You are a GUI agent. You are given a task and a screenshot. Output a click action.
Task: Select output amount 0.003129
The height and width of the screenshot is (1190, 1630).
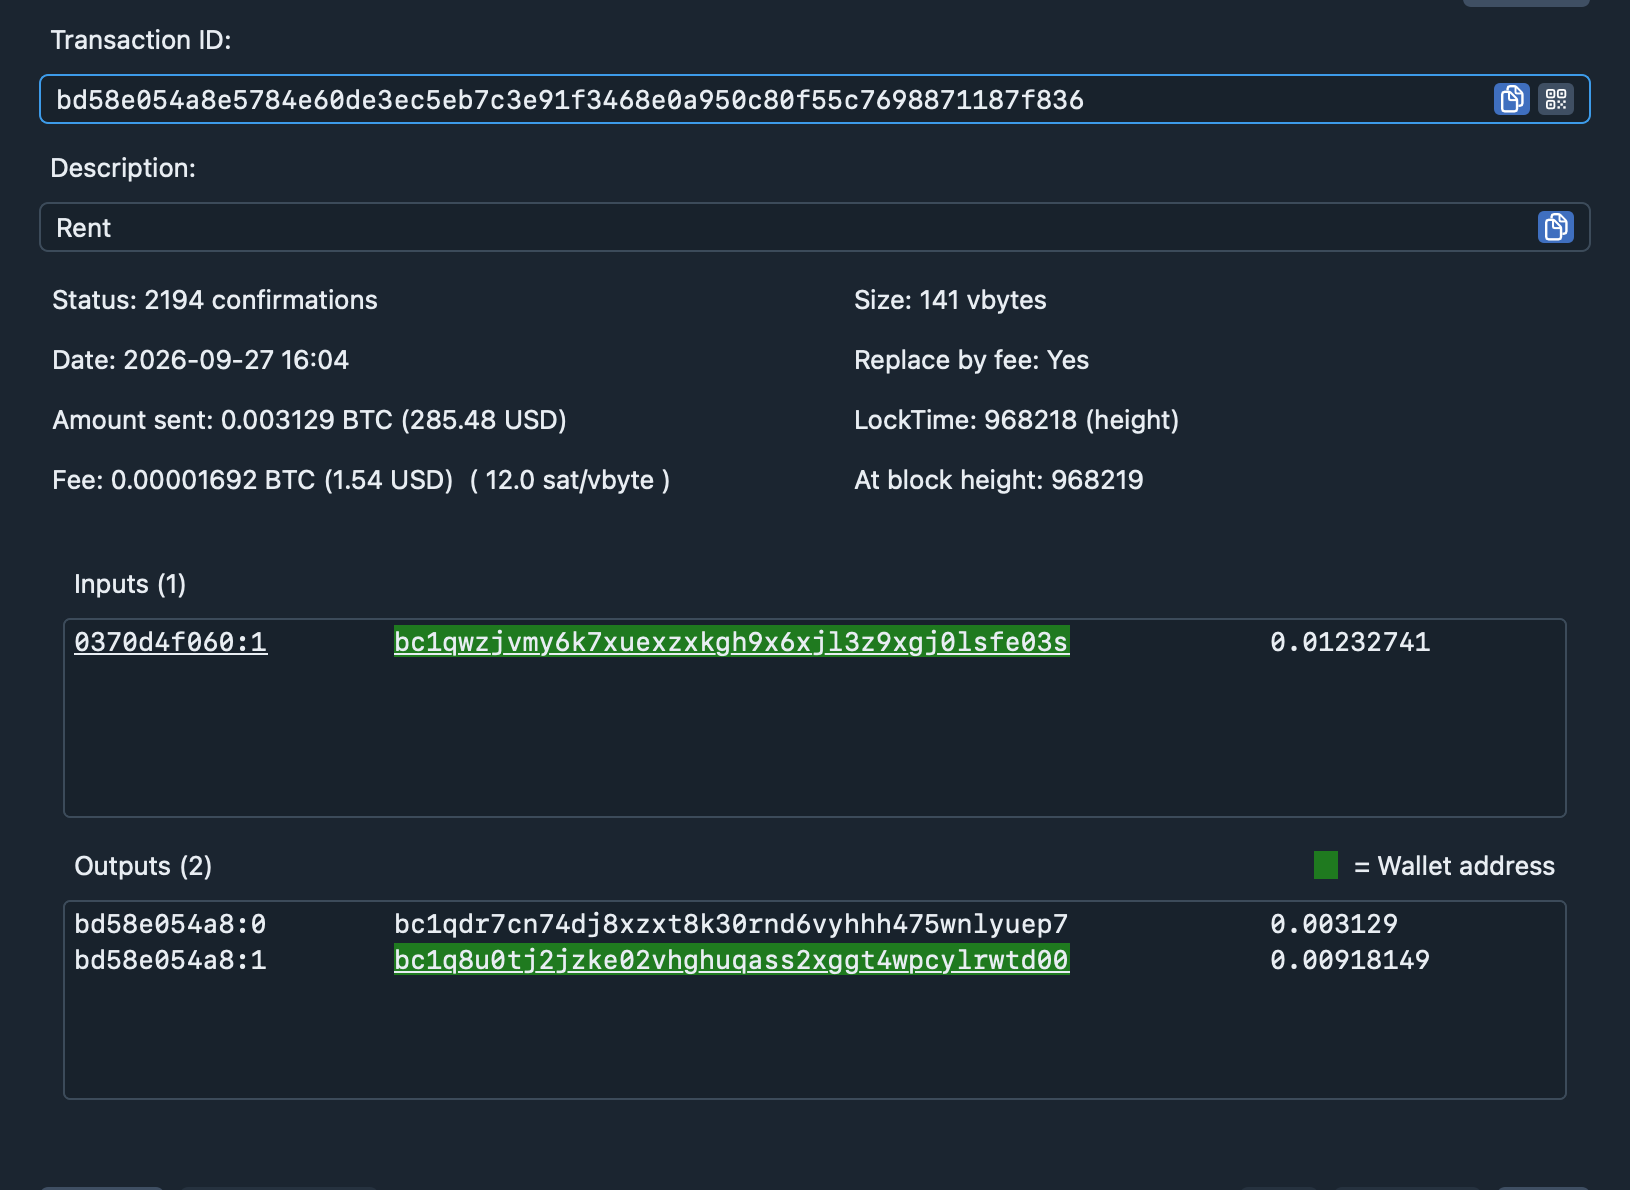(x=1334, y=924)
